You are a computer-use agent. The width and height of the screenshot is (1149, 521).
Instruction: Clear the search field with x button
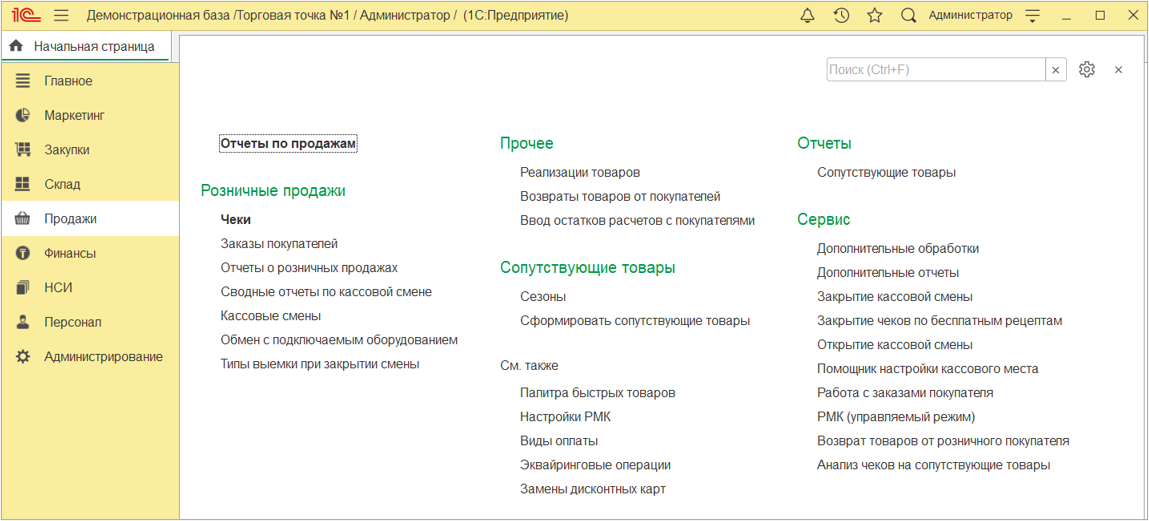(1055, 70)
